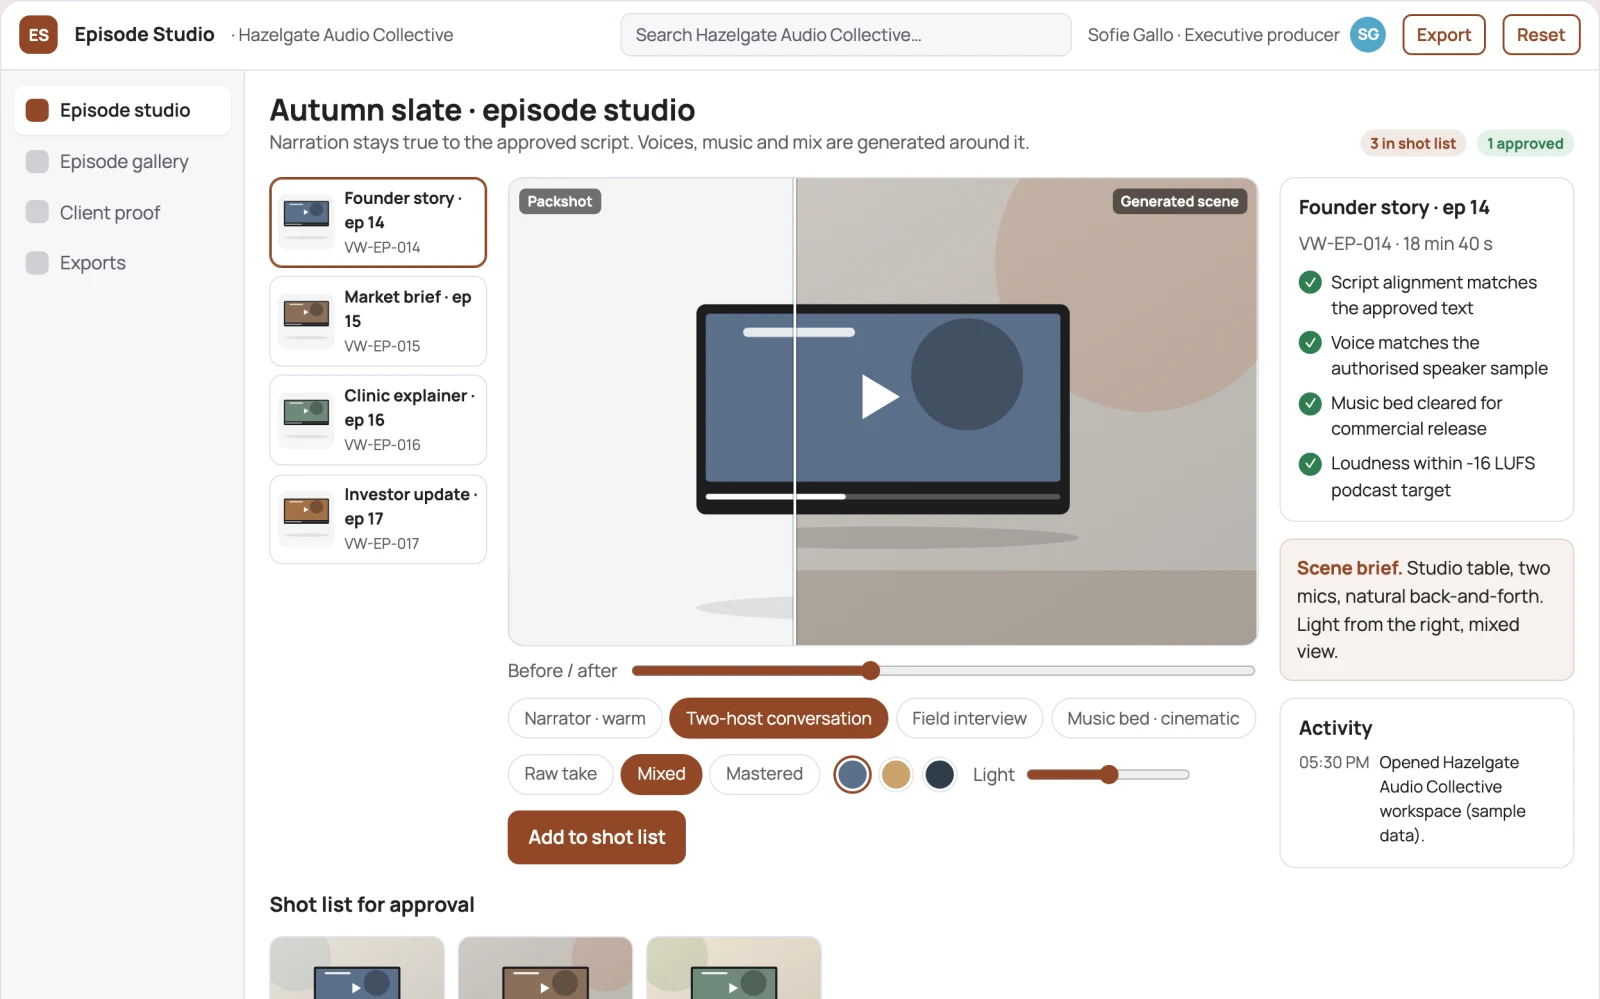The image size is (1600, 999).
Task: Click the Episode studio sidebar icon
Action: 37,110
